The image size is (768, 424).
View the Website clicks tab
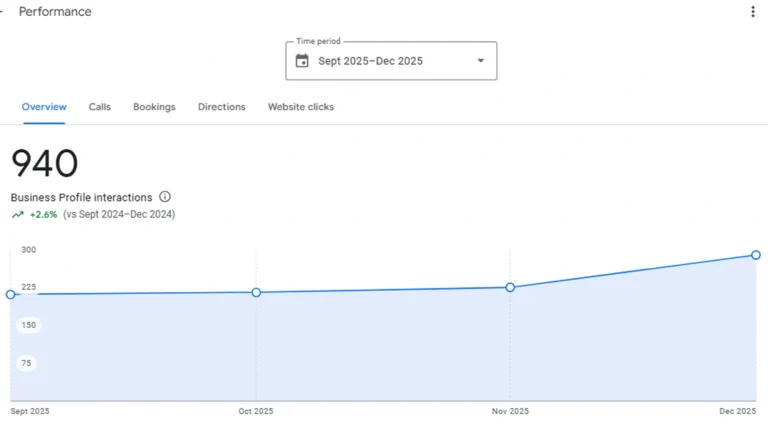pos(300,107)
